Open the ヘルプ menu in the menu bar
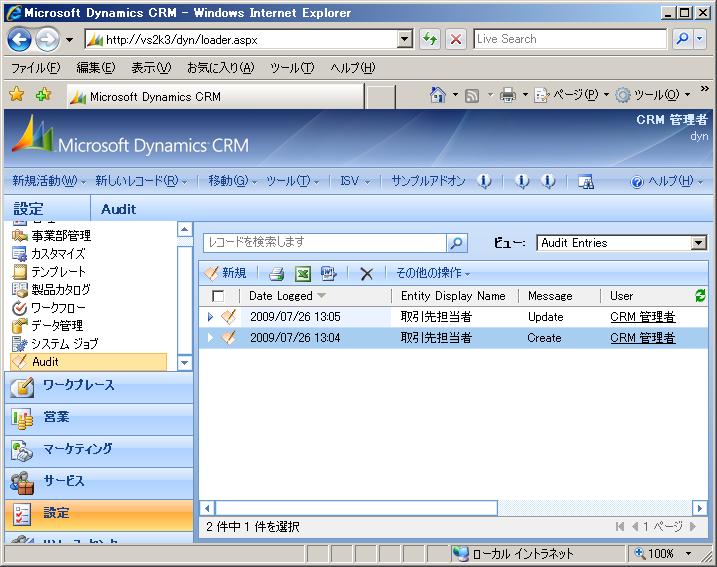 pyautogui.click(x=352, y=68)
